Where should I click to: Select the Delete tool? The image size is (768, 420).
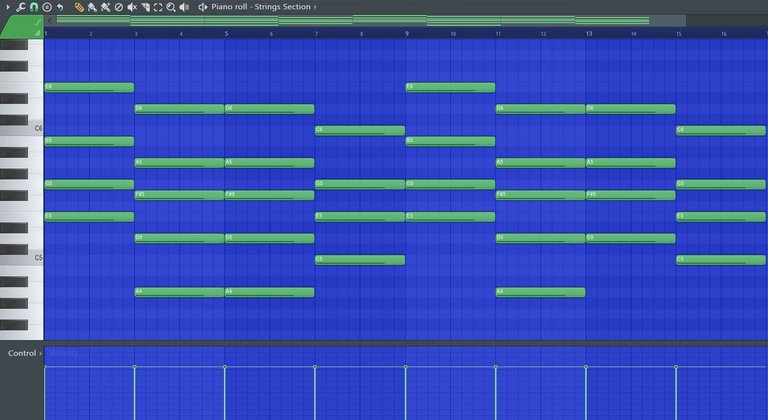[119, 7]
